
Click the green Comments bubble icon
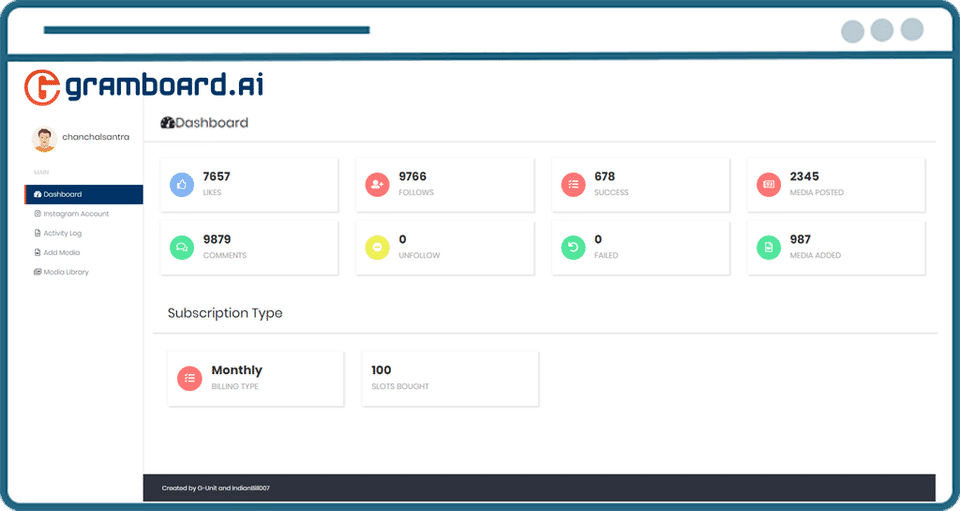click(x=182, y=247)
